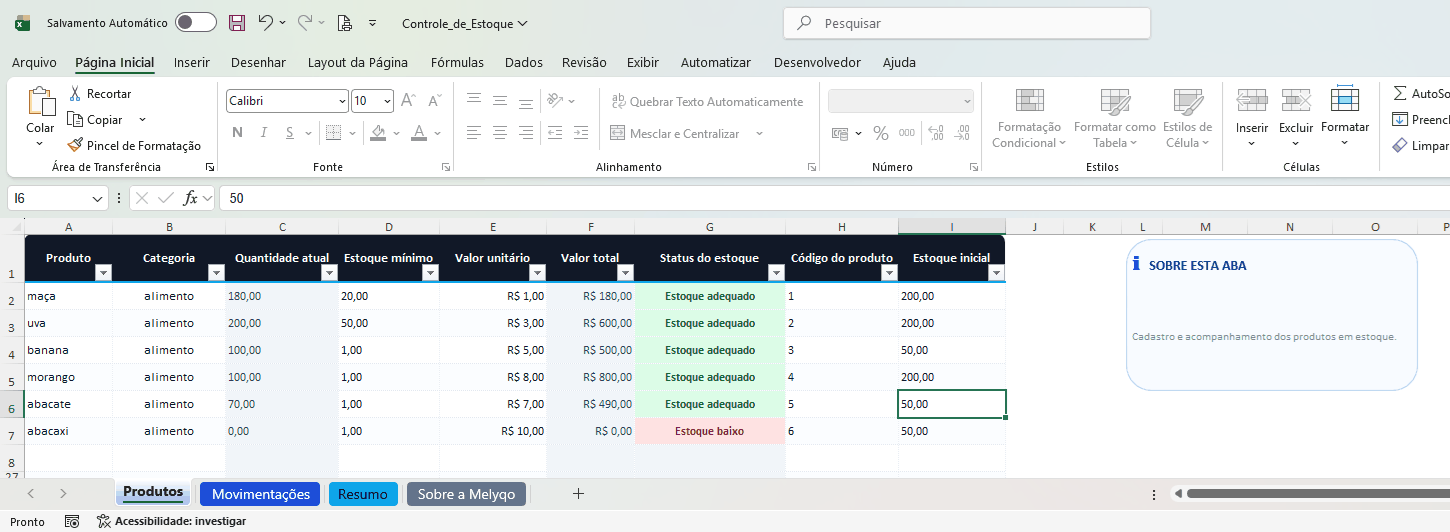Click the macro recording icon in the status bar
Viewport: 1450px width, 532px height.
(x=72, y=521)
